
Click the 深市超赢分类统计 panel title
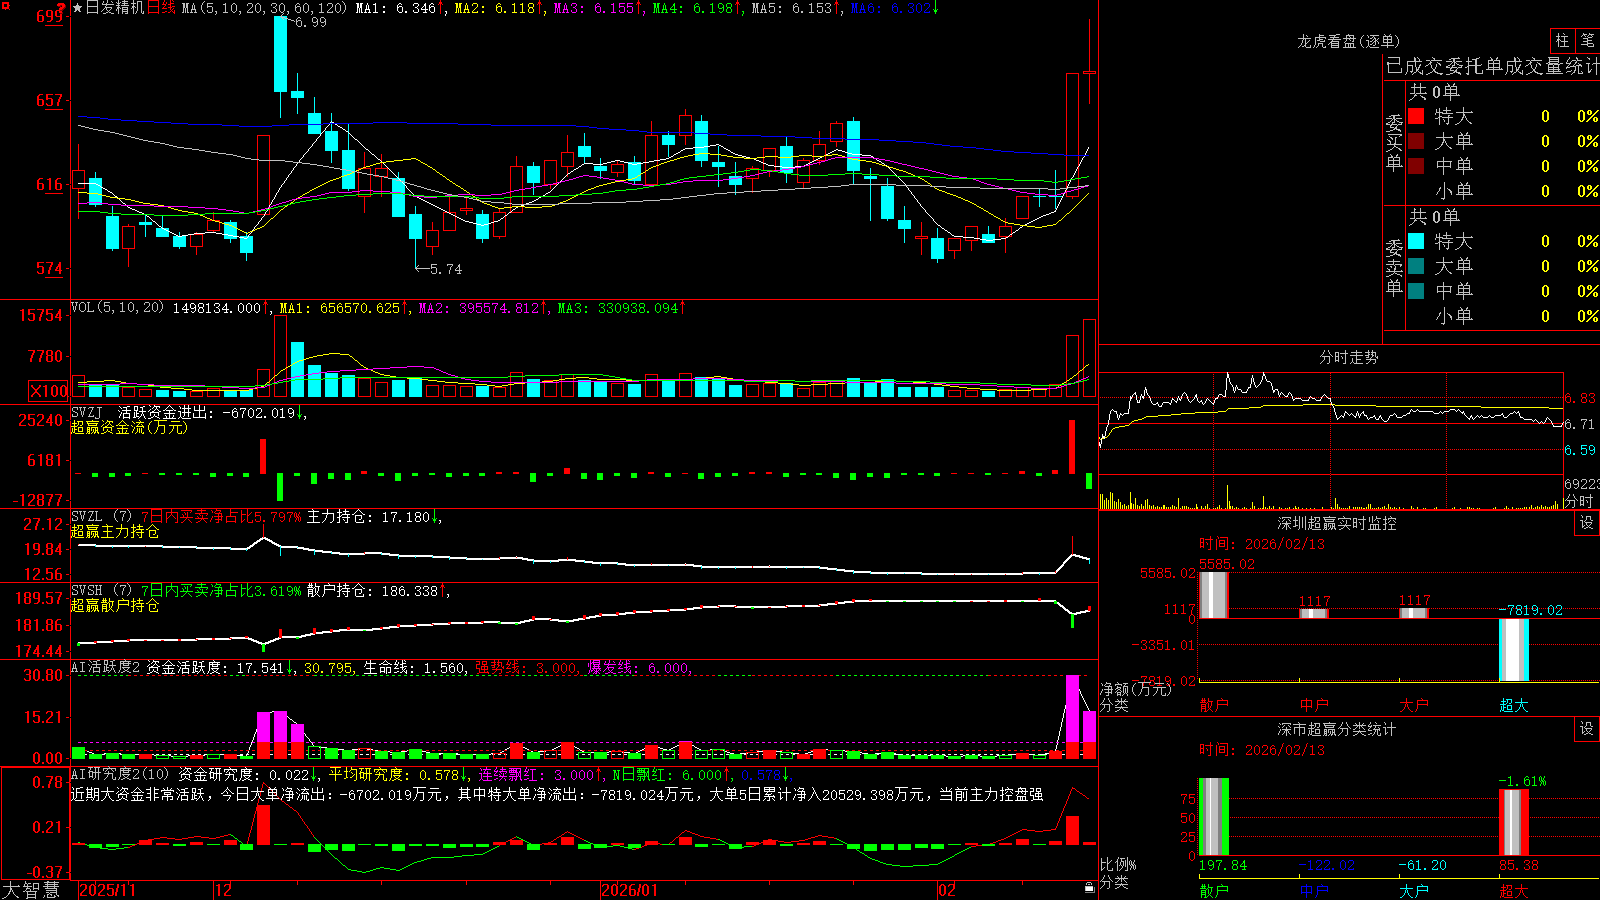1336,729
